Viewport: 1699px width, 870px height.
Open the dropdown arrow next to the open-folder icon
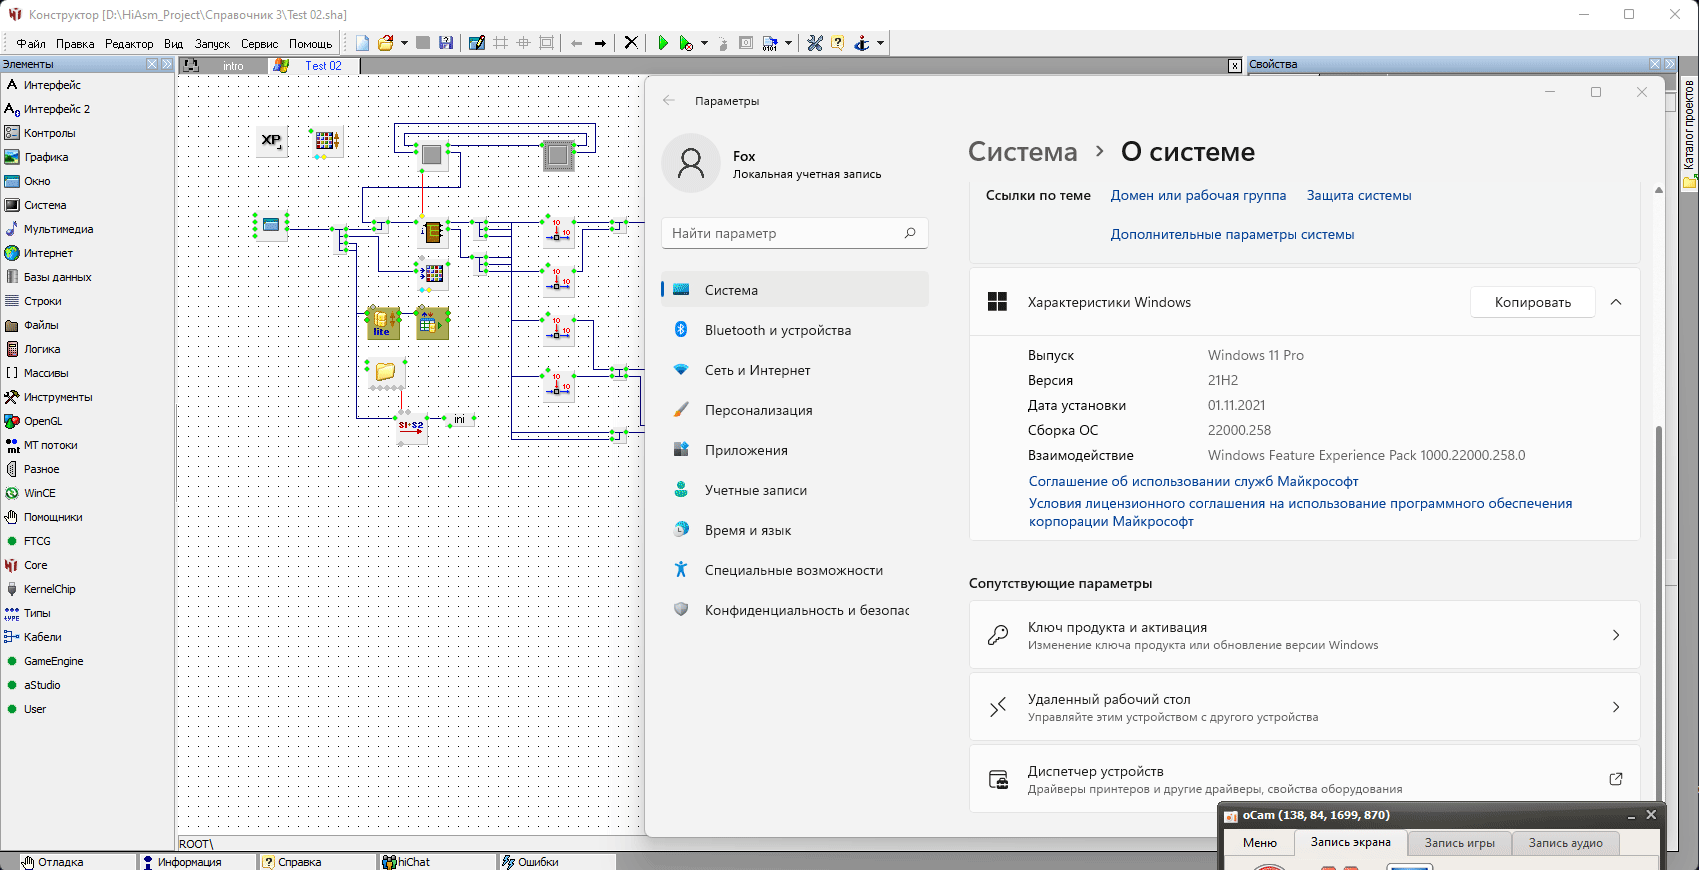404,43
